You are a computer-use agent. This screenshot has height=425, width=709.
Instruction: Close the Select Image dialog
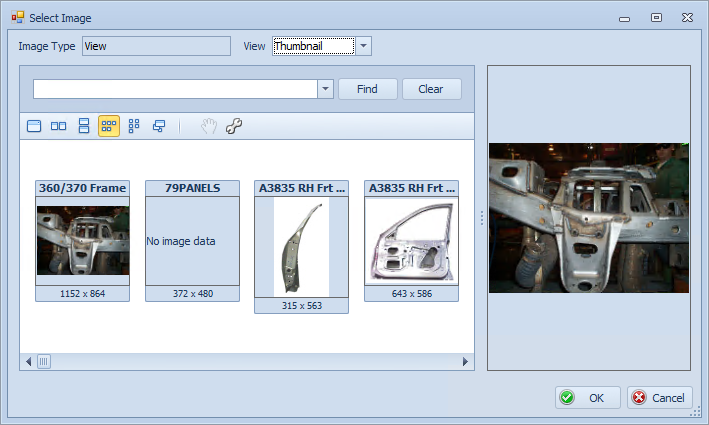[687, 18]
